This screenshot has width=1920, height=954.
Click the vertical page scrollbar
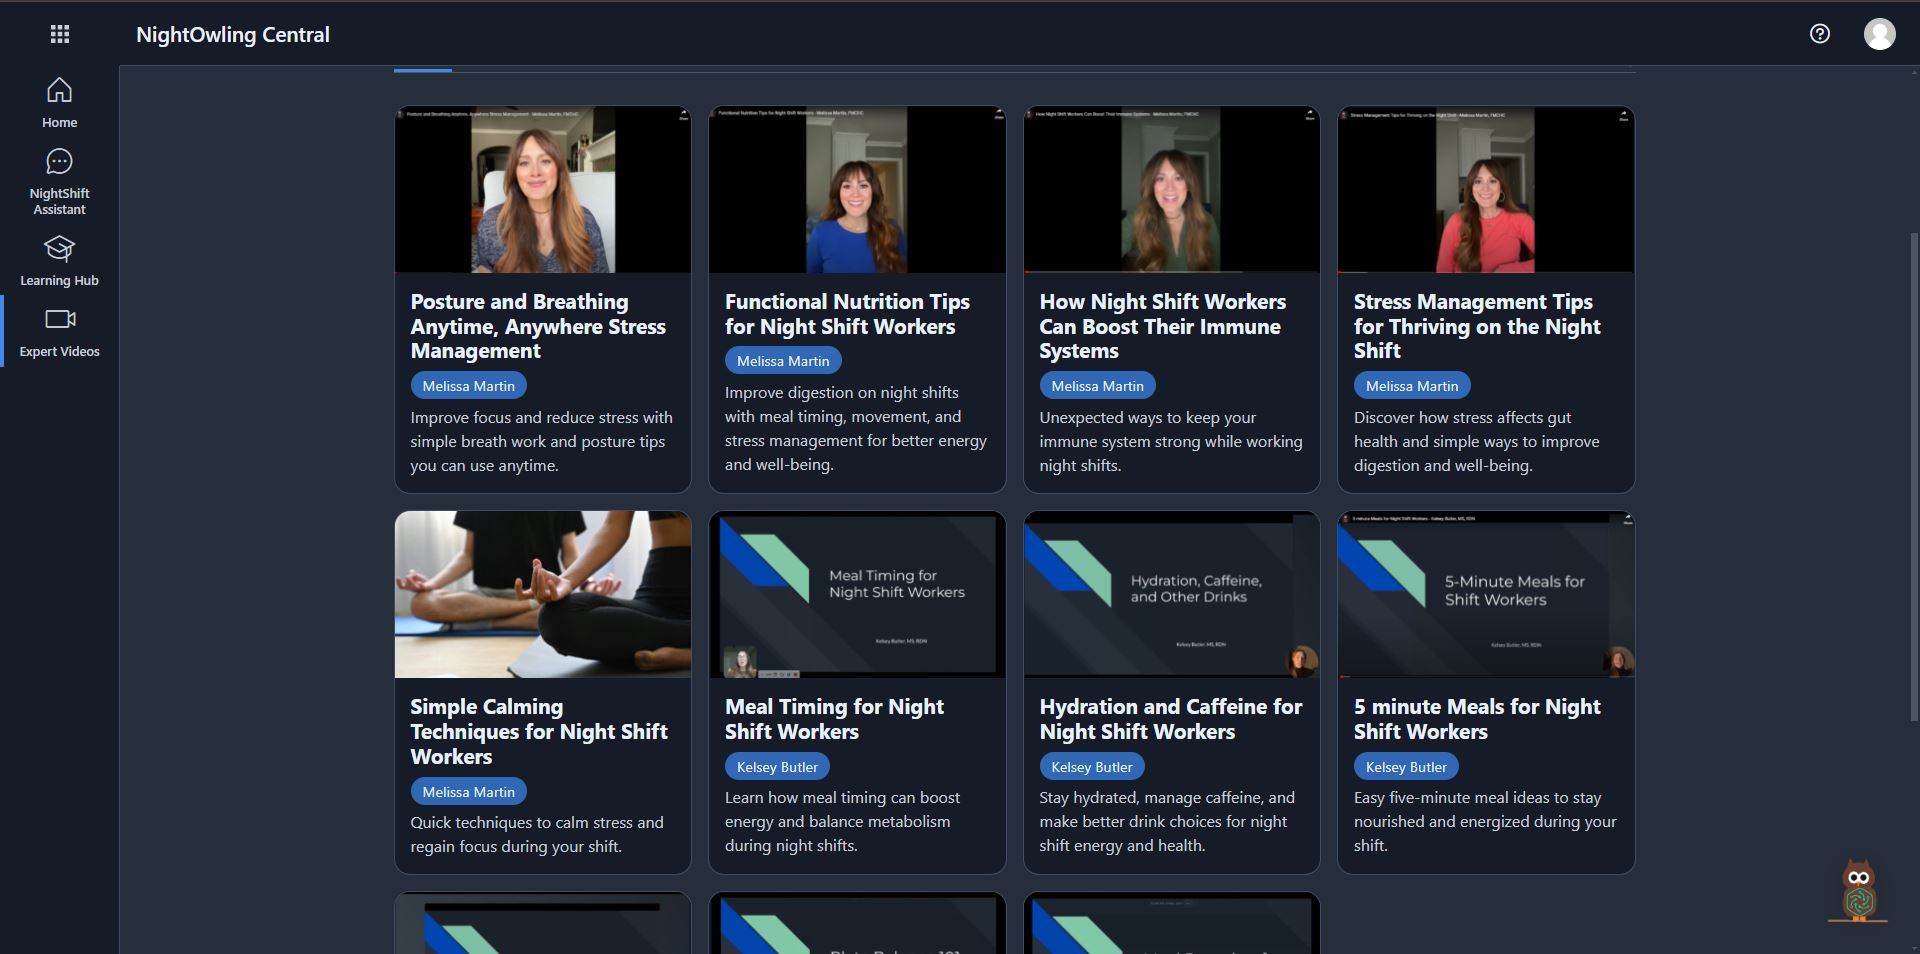(x=1914, y=476)
